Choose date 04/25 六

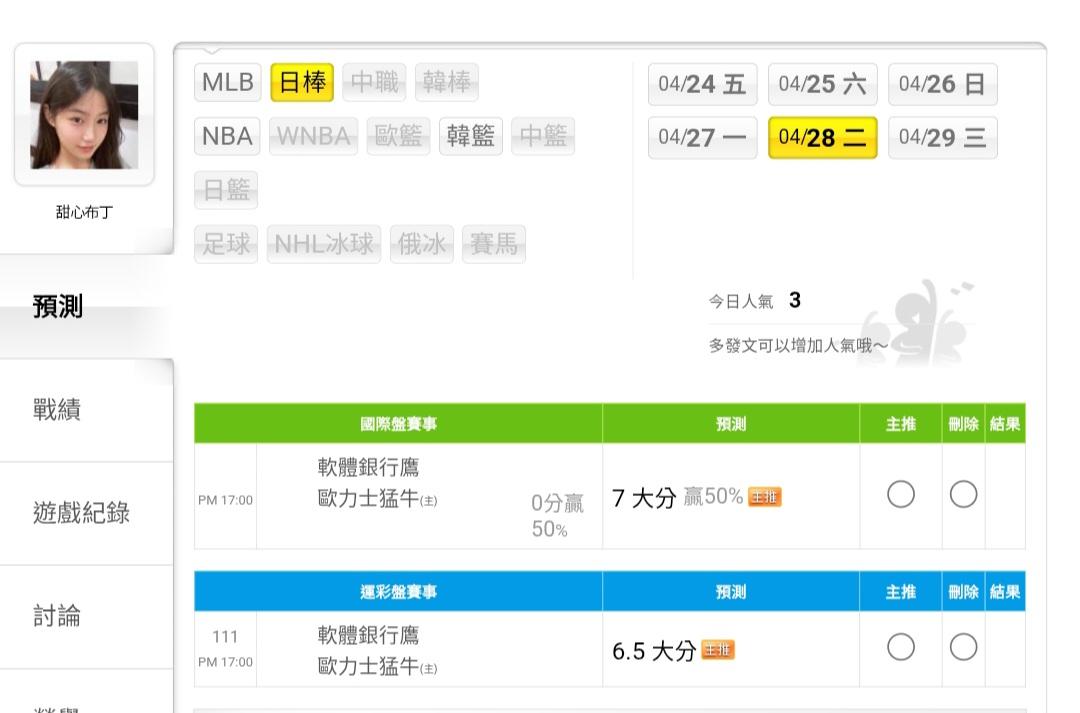point(822,85)
